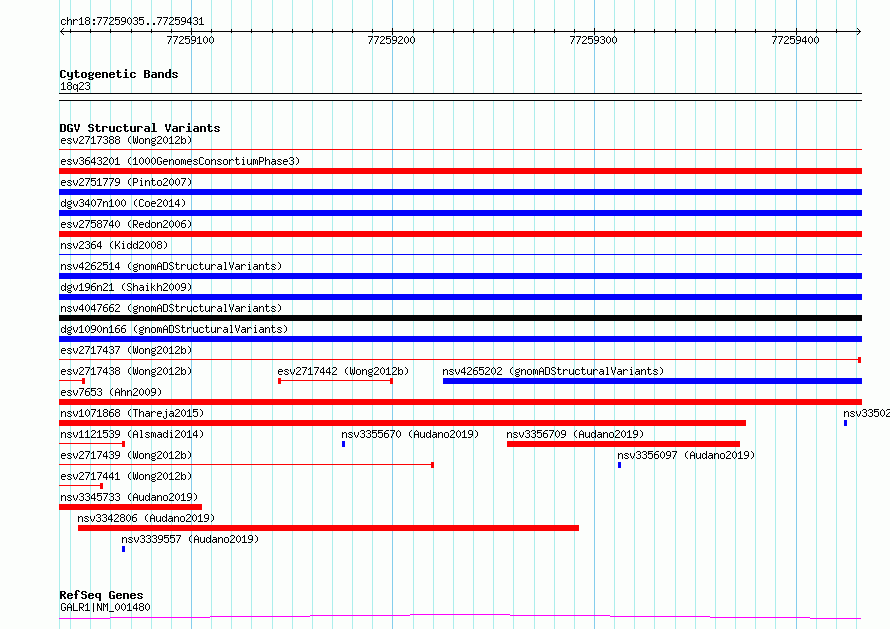
Task: Click the small blue nsv3355670 marker
Action: pyautogui.click(x=343, y=444)
